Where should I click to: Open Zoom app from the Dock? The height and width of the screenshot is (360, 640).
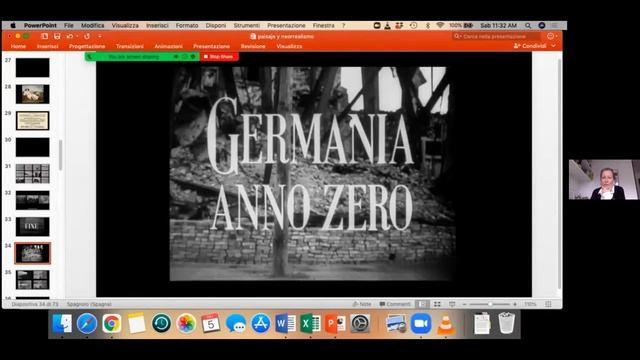click(x=421, y=324)
